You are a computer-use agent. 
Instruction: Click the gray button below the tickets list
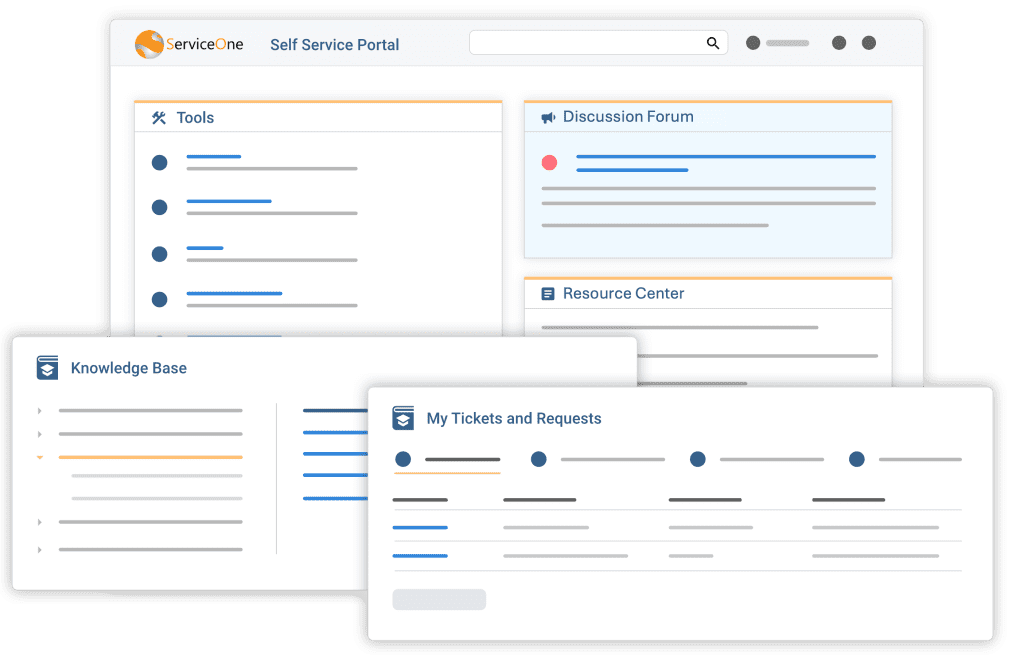tap(438, 599)
